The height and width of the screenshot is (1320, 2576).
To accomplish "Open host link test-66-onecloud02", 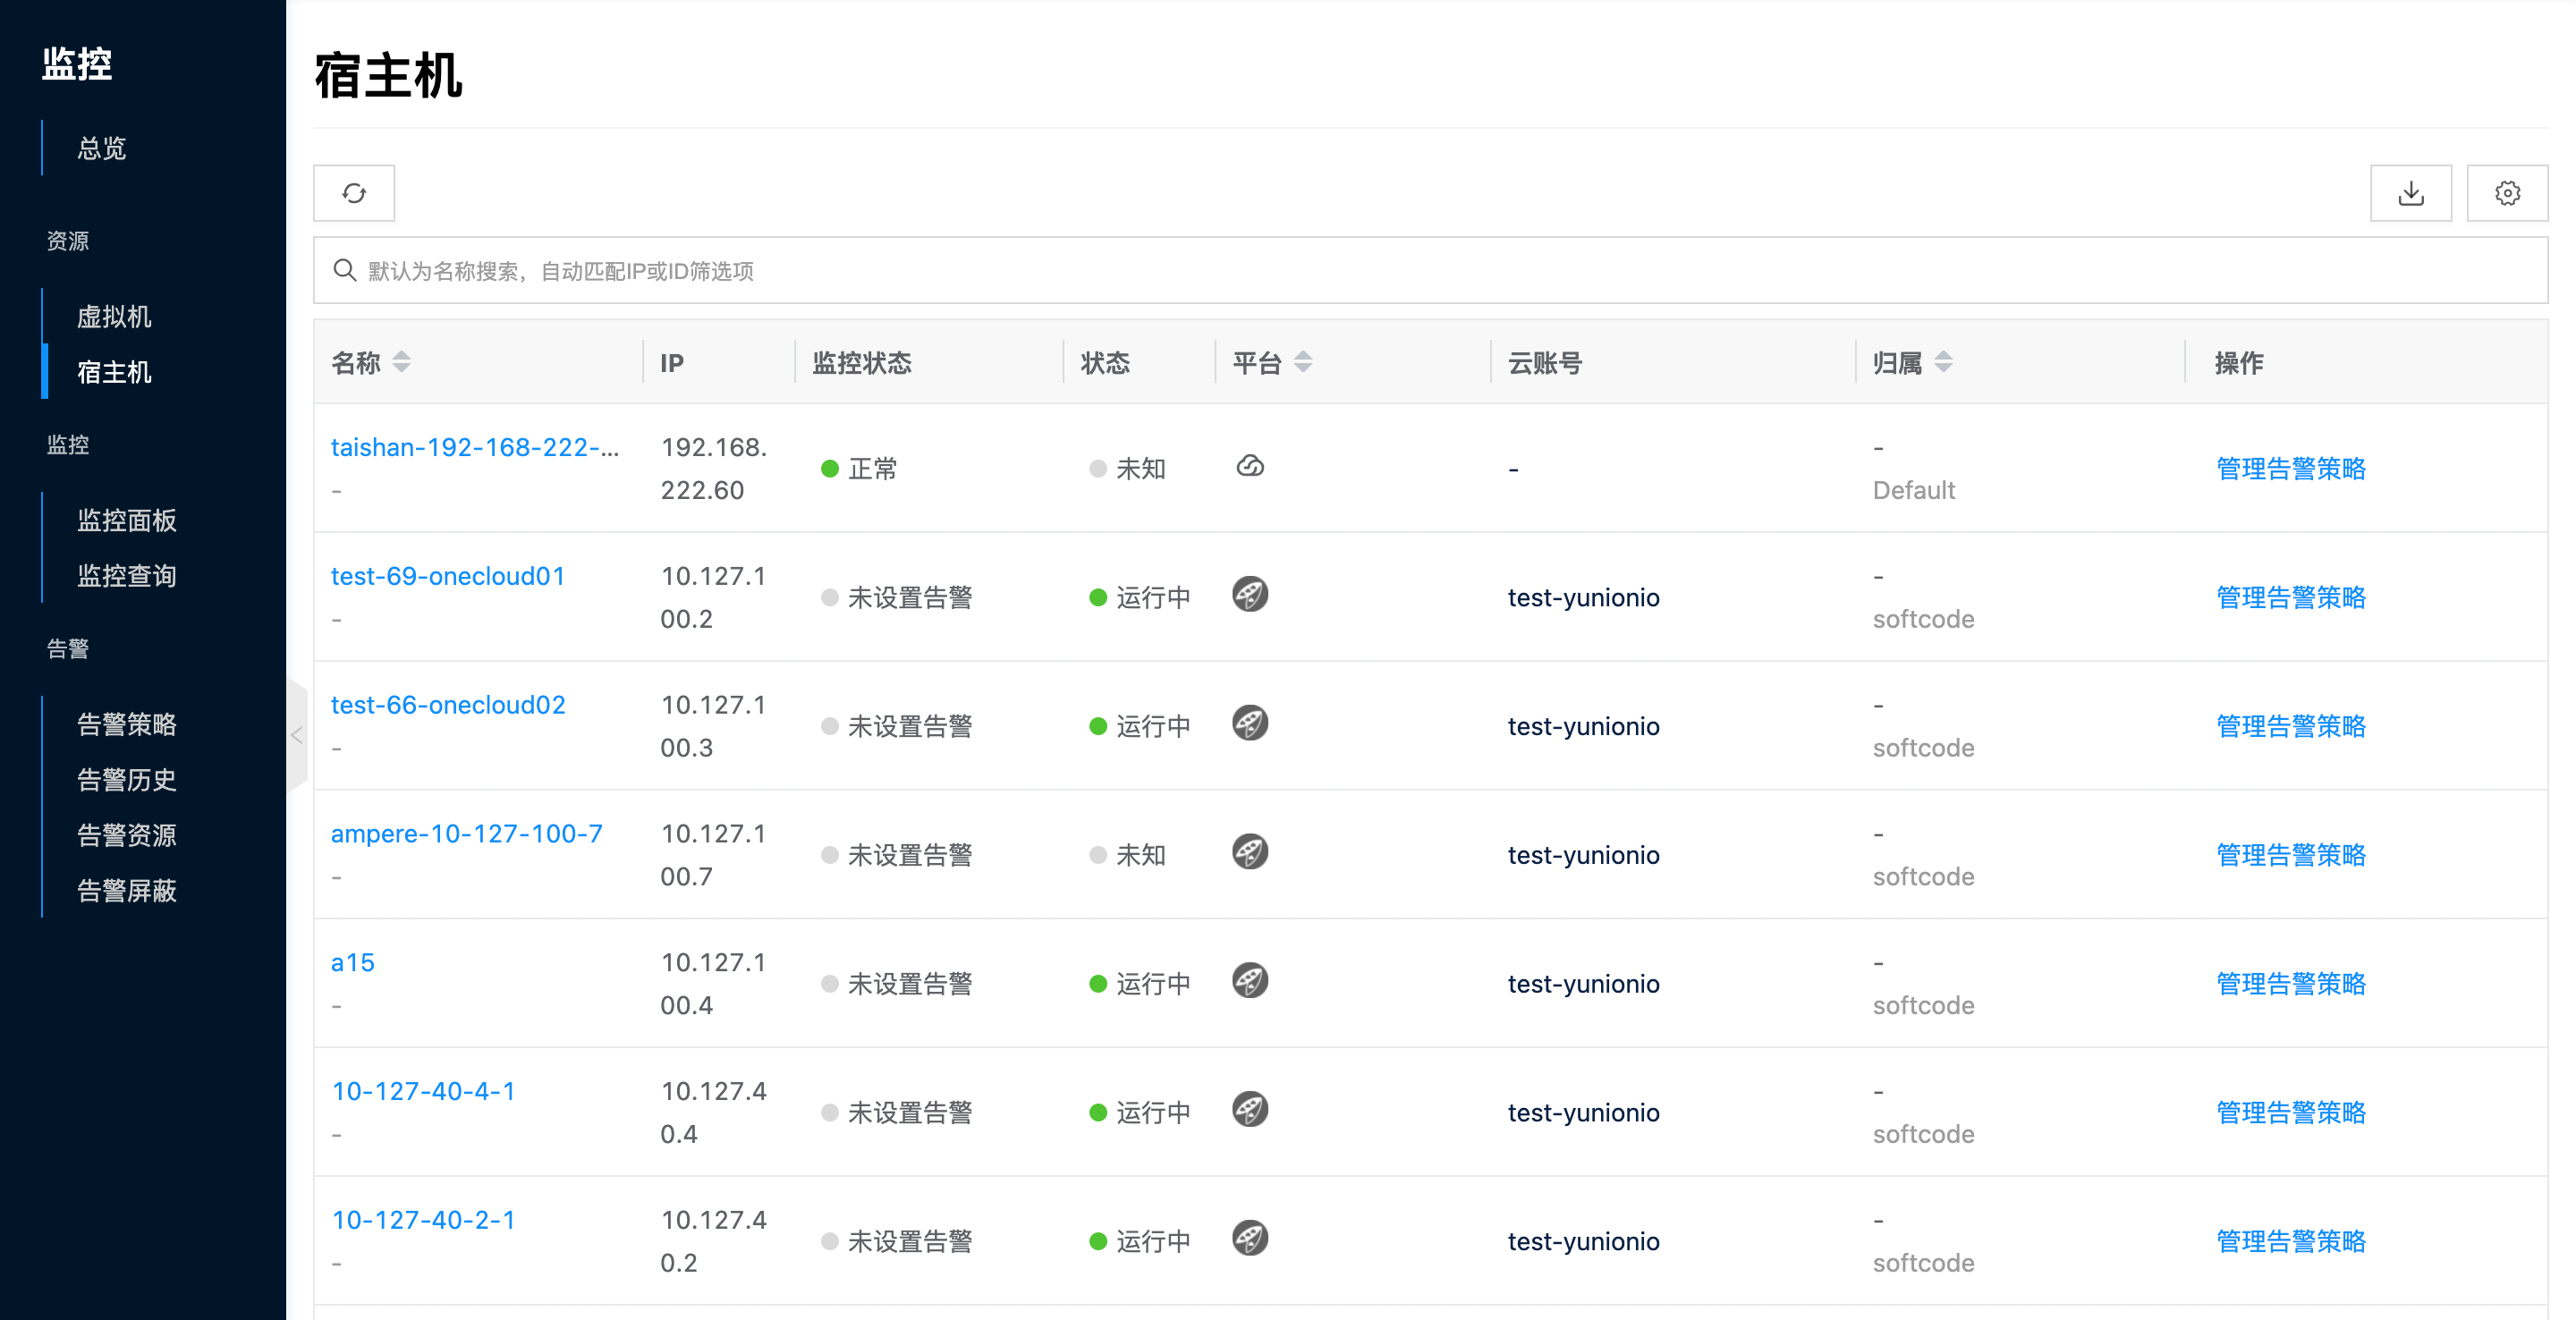I will click(447, 705).
